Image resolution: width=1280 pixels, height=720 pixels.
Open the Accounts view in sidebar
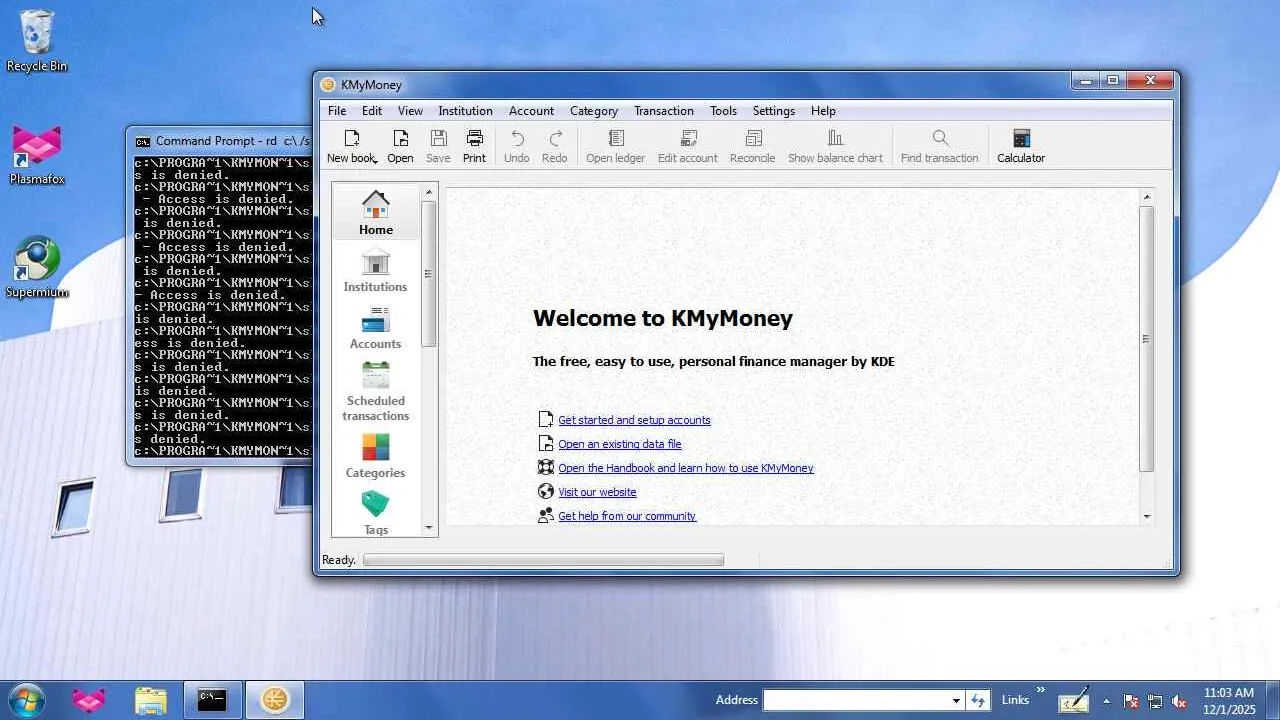click(376, 327)
